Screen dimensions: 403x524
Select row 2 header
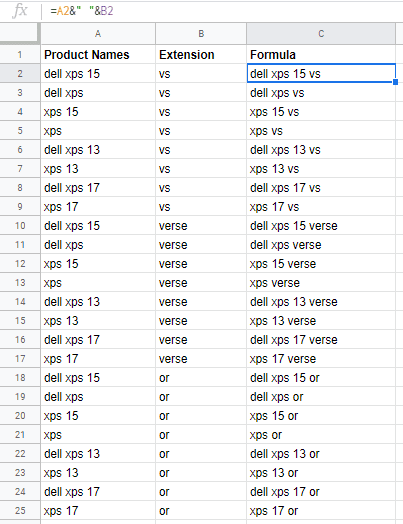click(20, 74)
